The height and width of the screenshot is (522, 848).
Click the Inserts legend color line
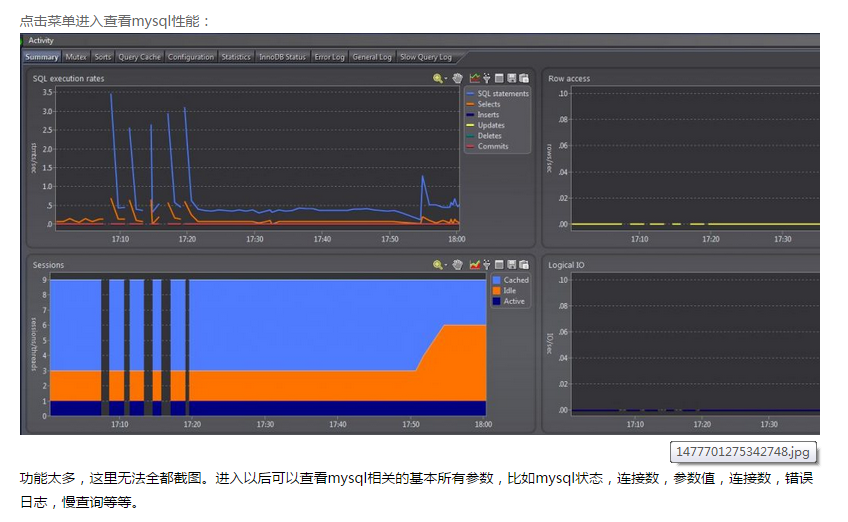click(470, 115)
